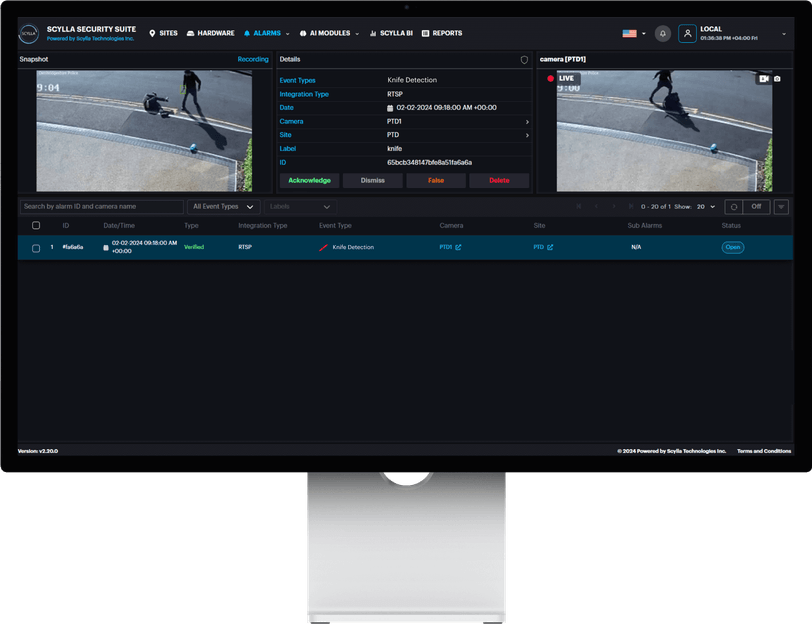Open the filter funnel icon
This screenshot has width=812, height=624.
point(781,207)
